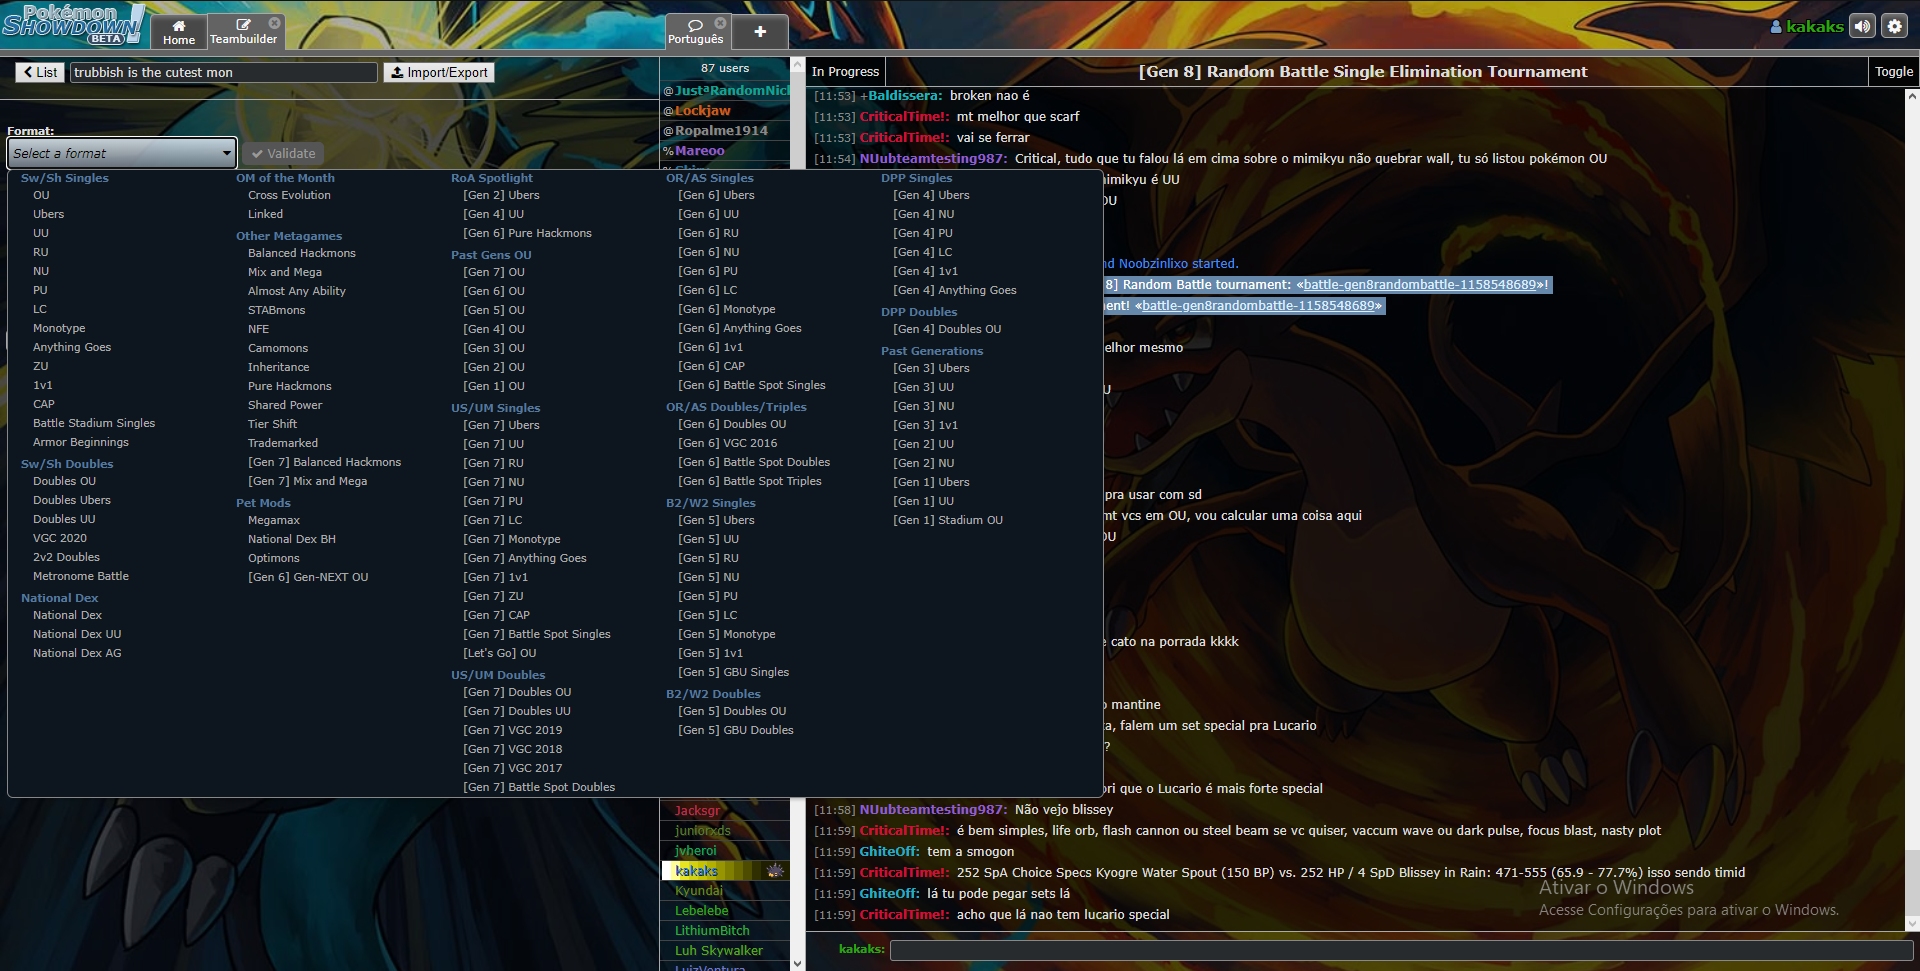Collapse the Select a format dropdown
Viewport: 1920px width, 971px height.
coord(122,153)
